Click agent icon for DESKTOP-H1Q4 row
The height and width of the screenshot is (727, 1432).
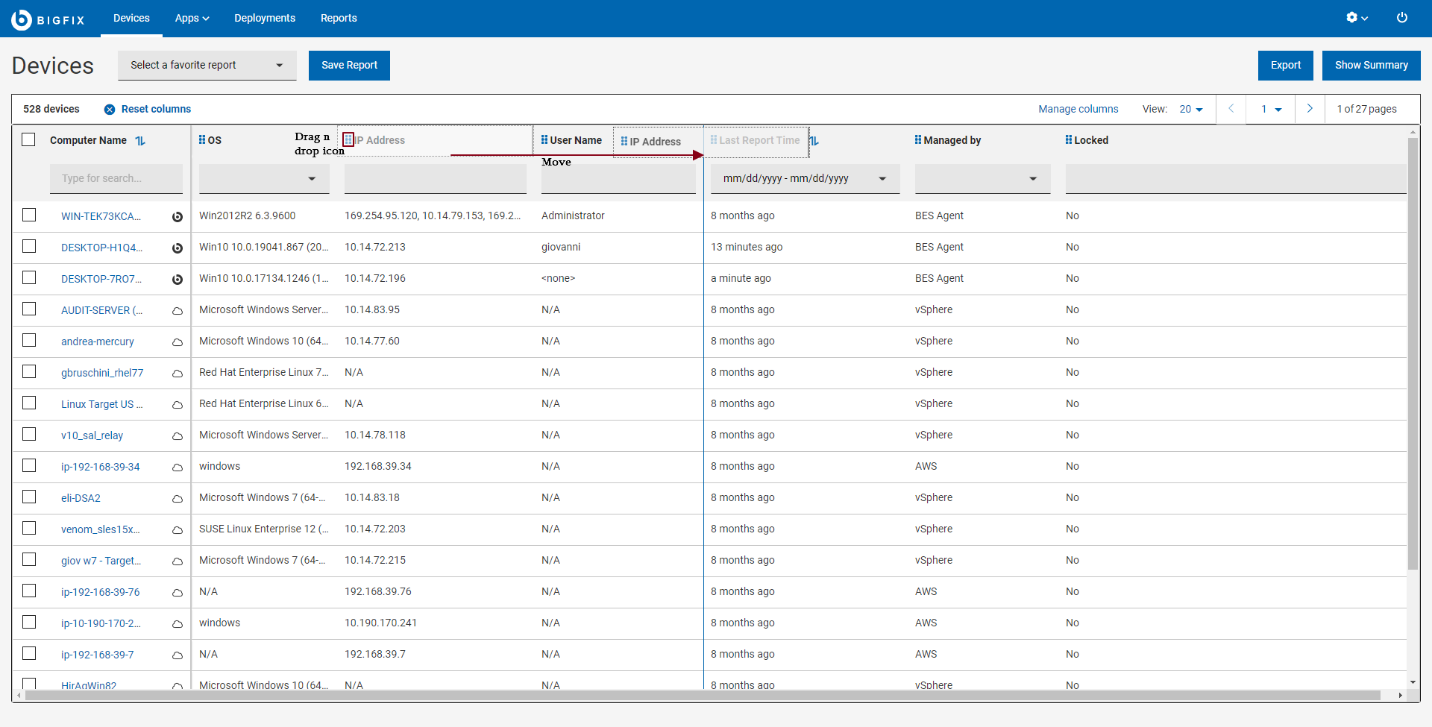[x=178, y=247]
